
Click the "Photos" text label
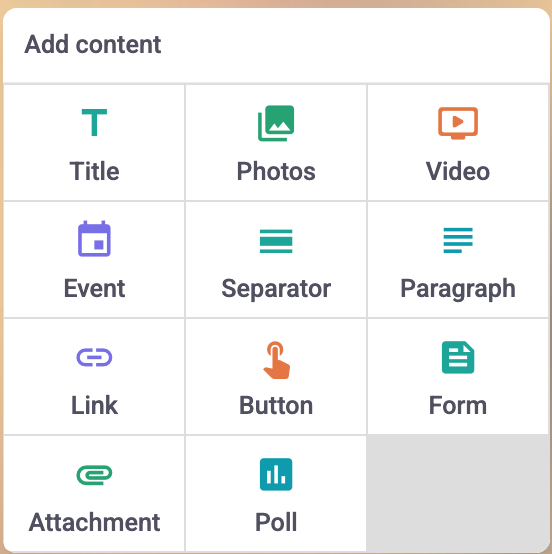pyautogui.click(x=276, y=171)
